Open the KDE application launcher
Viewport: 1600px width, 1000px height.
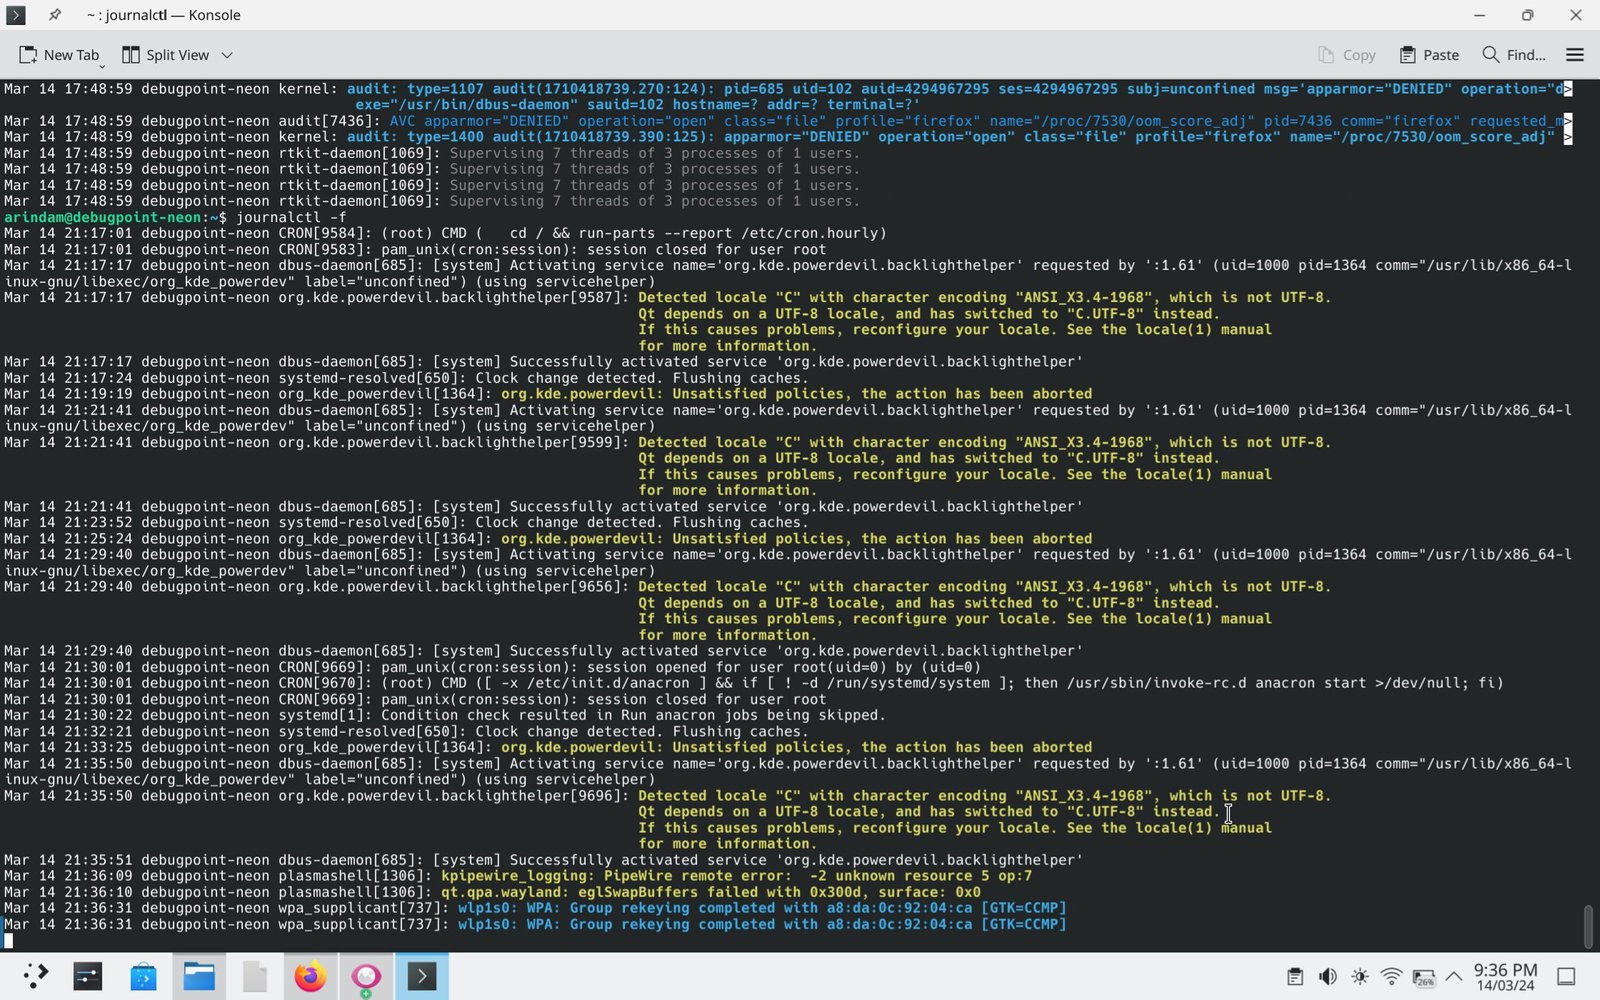point(35,977)
